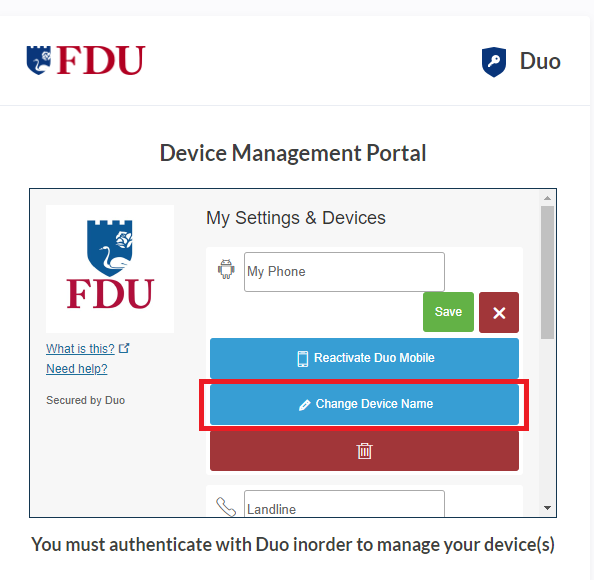Click the scrollbar down arrow
This screenshot has width=594, height=580.
[547, 508]
